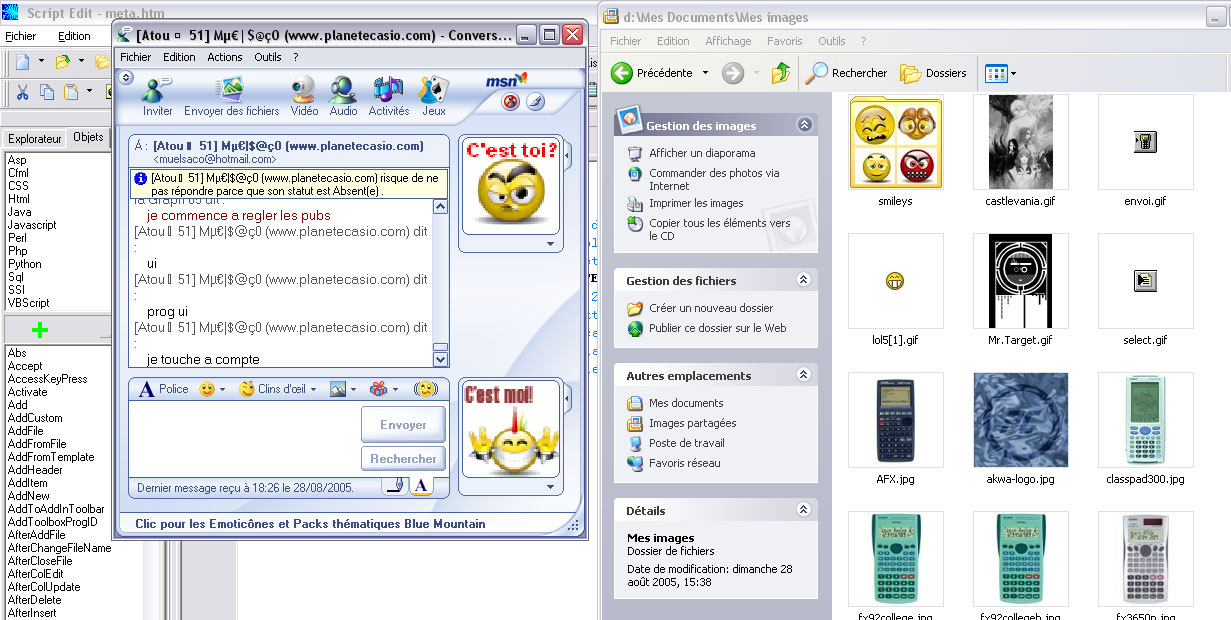Collapse the Détails panel
The image size is (1231, 620).
pyautogui.click(x=804, y=510)
